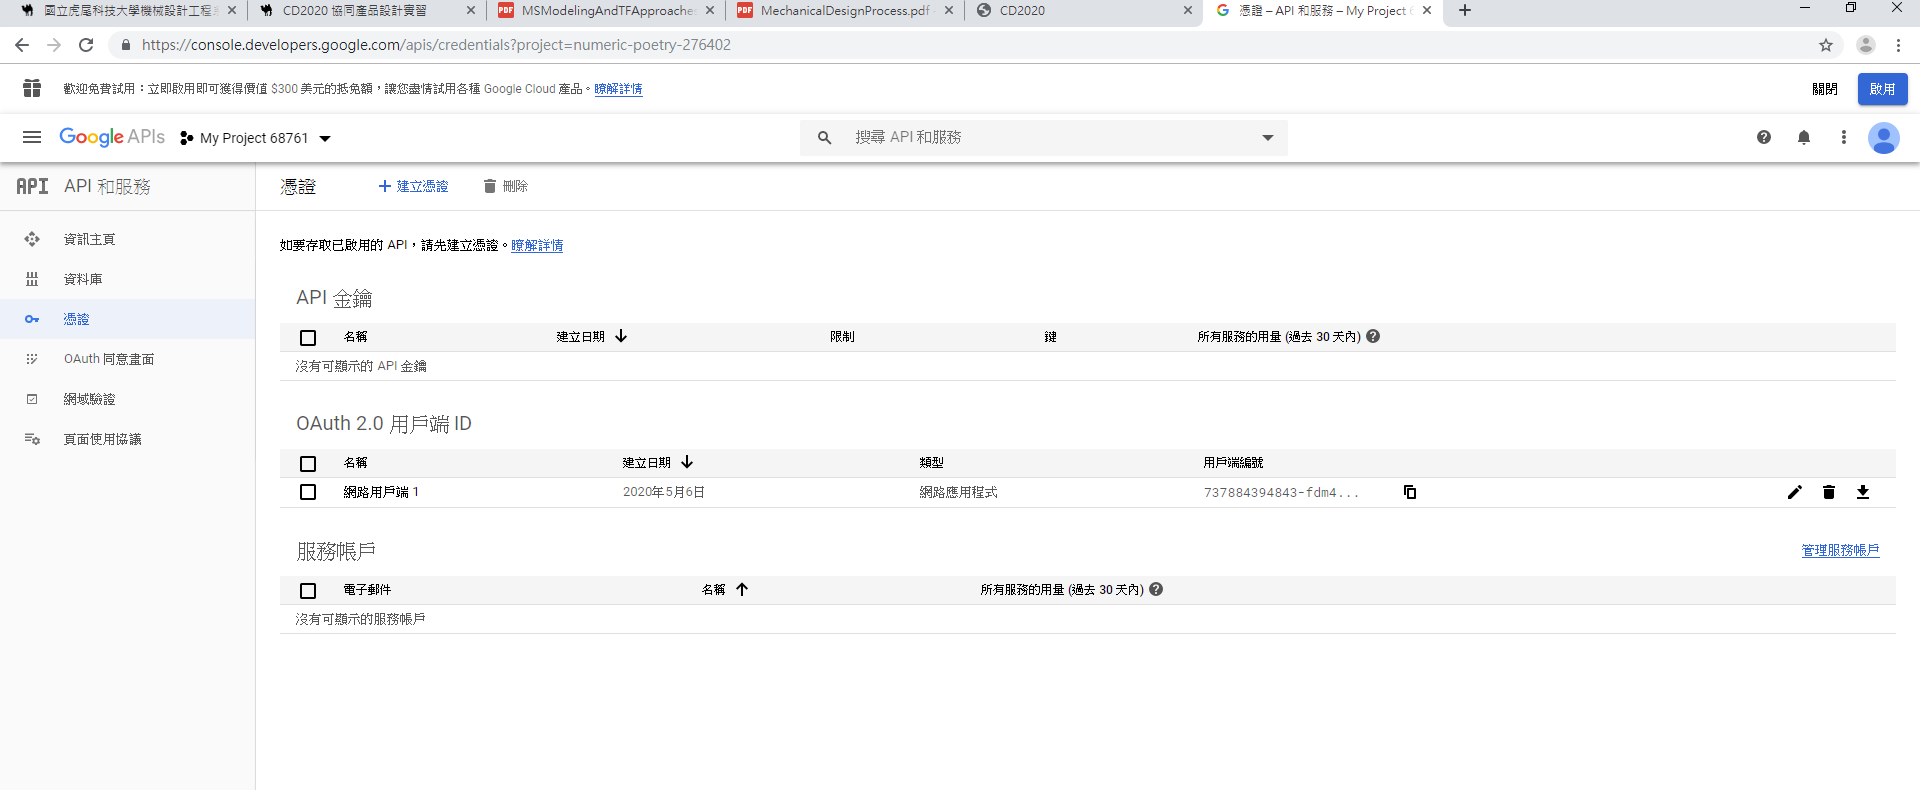
Task: Open the three-dot more options menu
Action: (x=1843, y=137)
